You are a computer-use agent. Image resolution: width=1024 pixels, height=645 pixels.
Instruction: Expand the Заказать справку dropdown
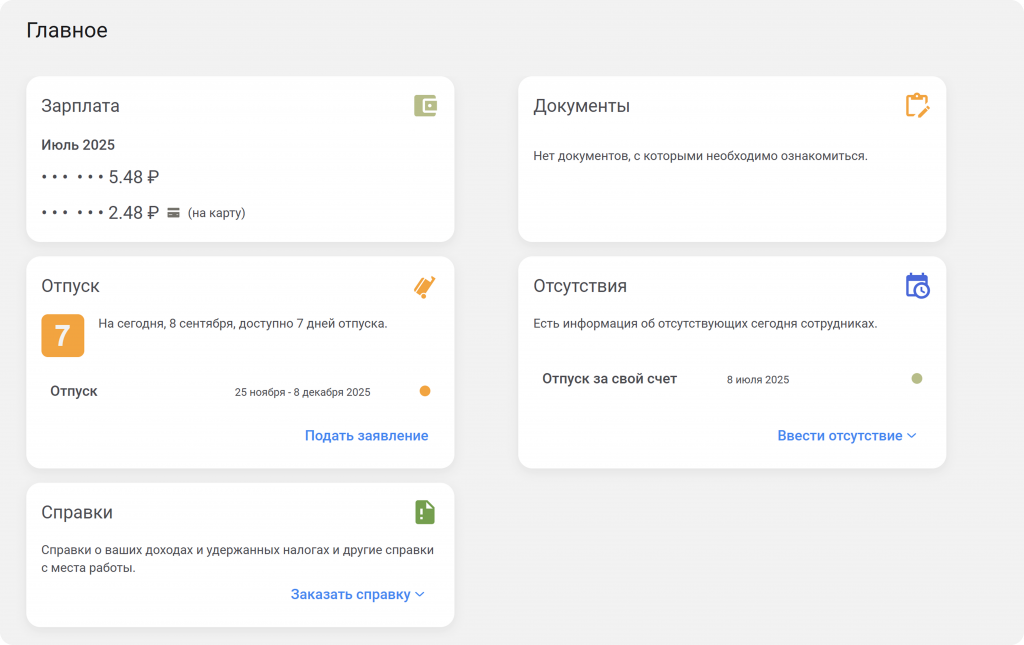pyautogui.click(x=358, y=594)
